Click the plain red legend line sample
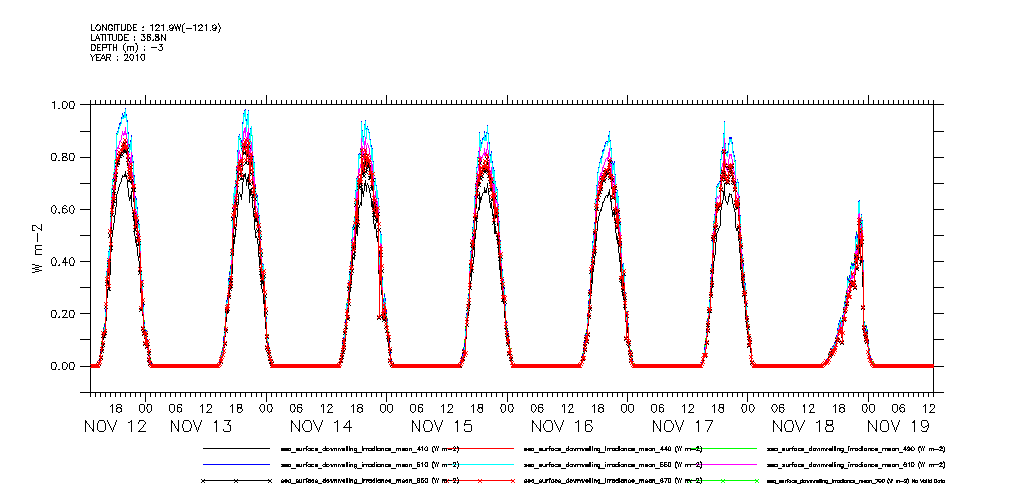1009x504 pixels. tap(479, 447)
